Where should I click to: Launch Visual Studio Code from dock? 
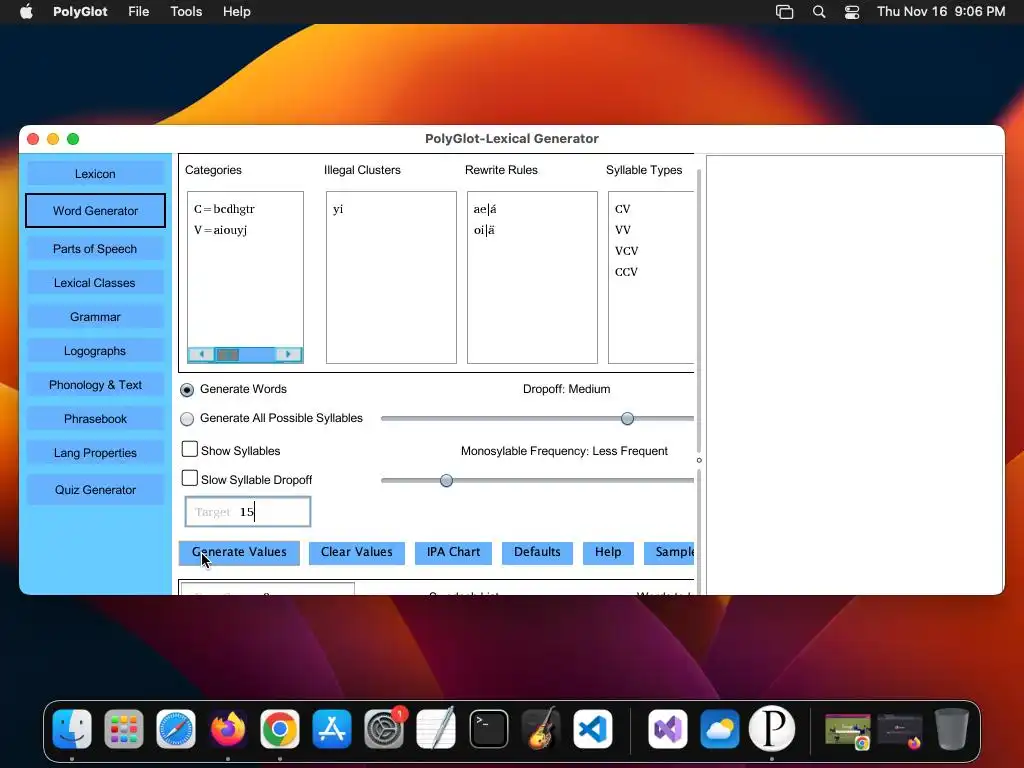pos(592,729)
